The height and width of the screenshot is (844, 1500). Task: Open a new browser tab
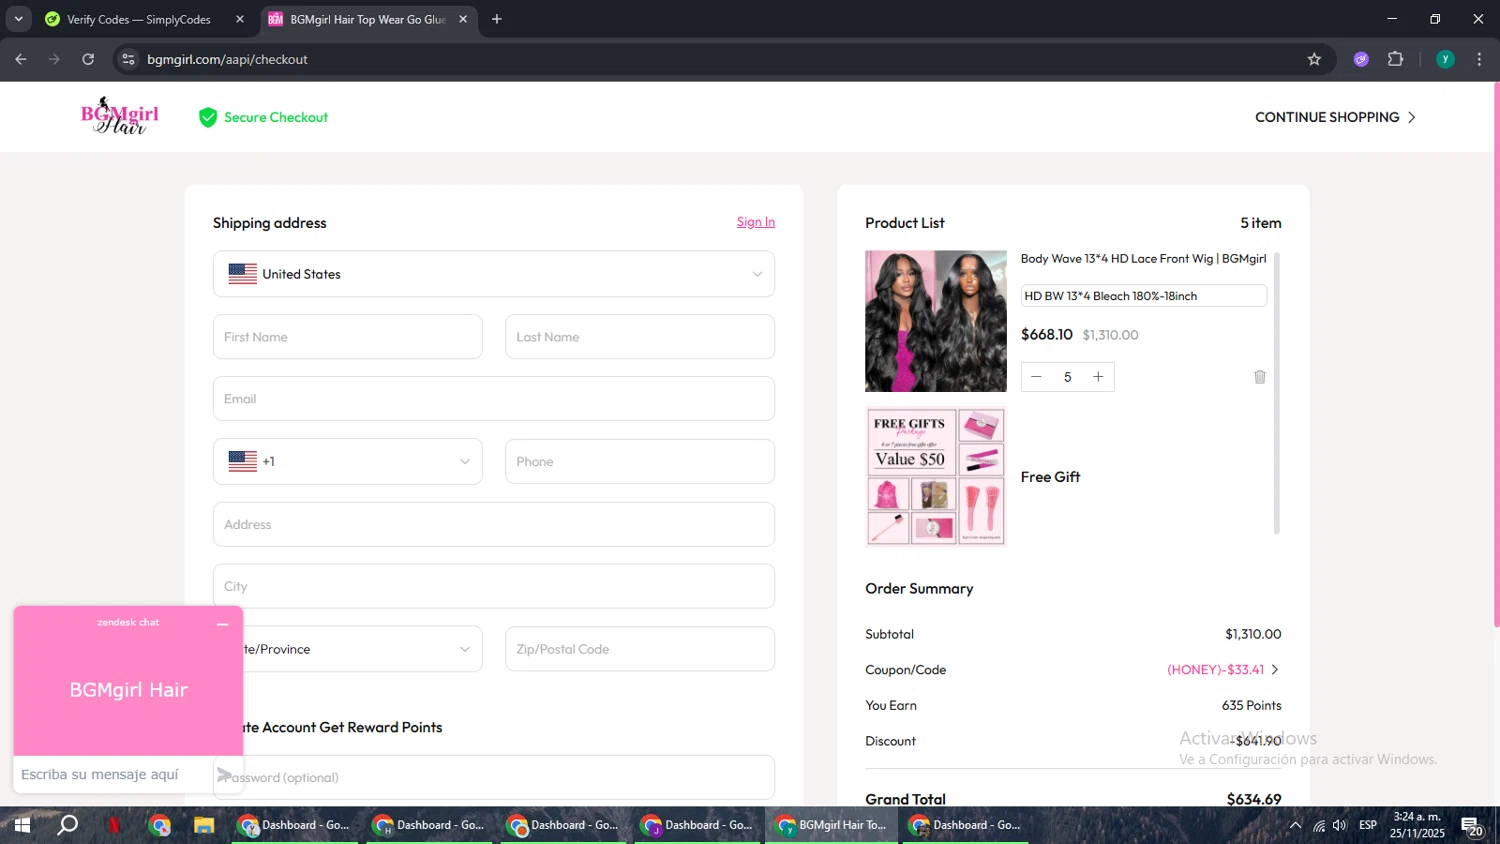tap(497, 19)
